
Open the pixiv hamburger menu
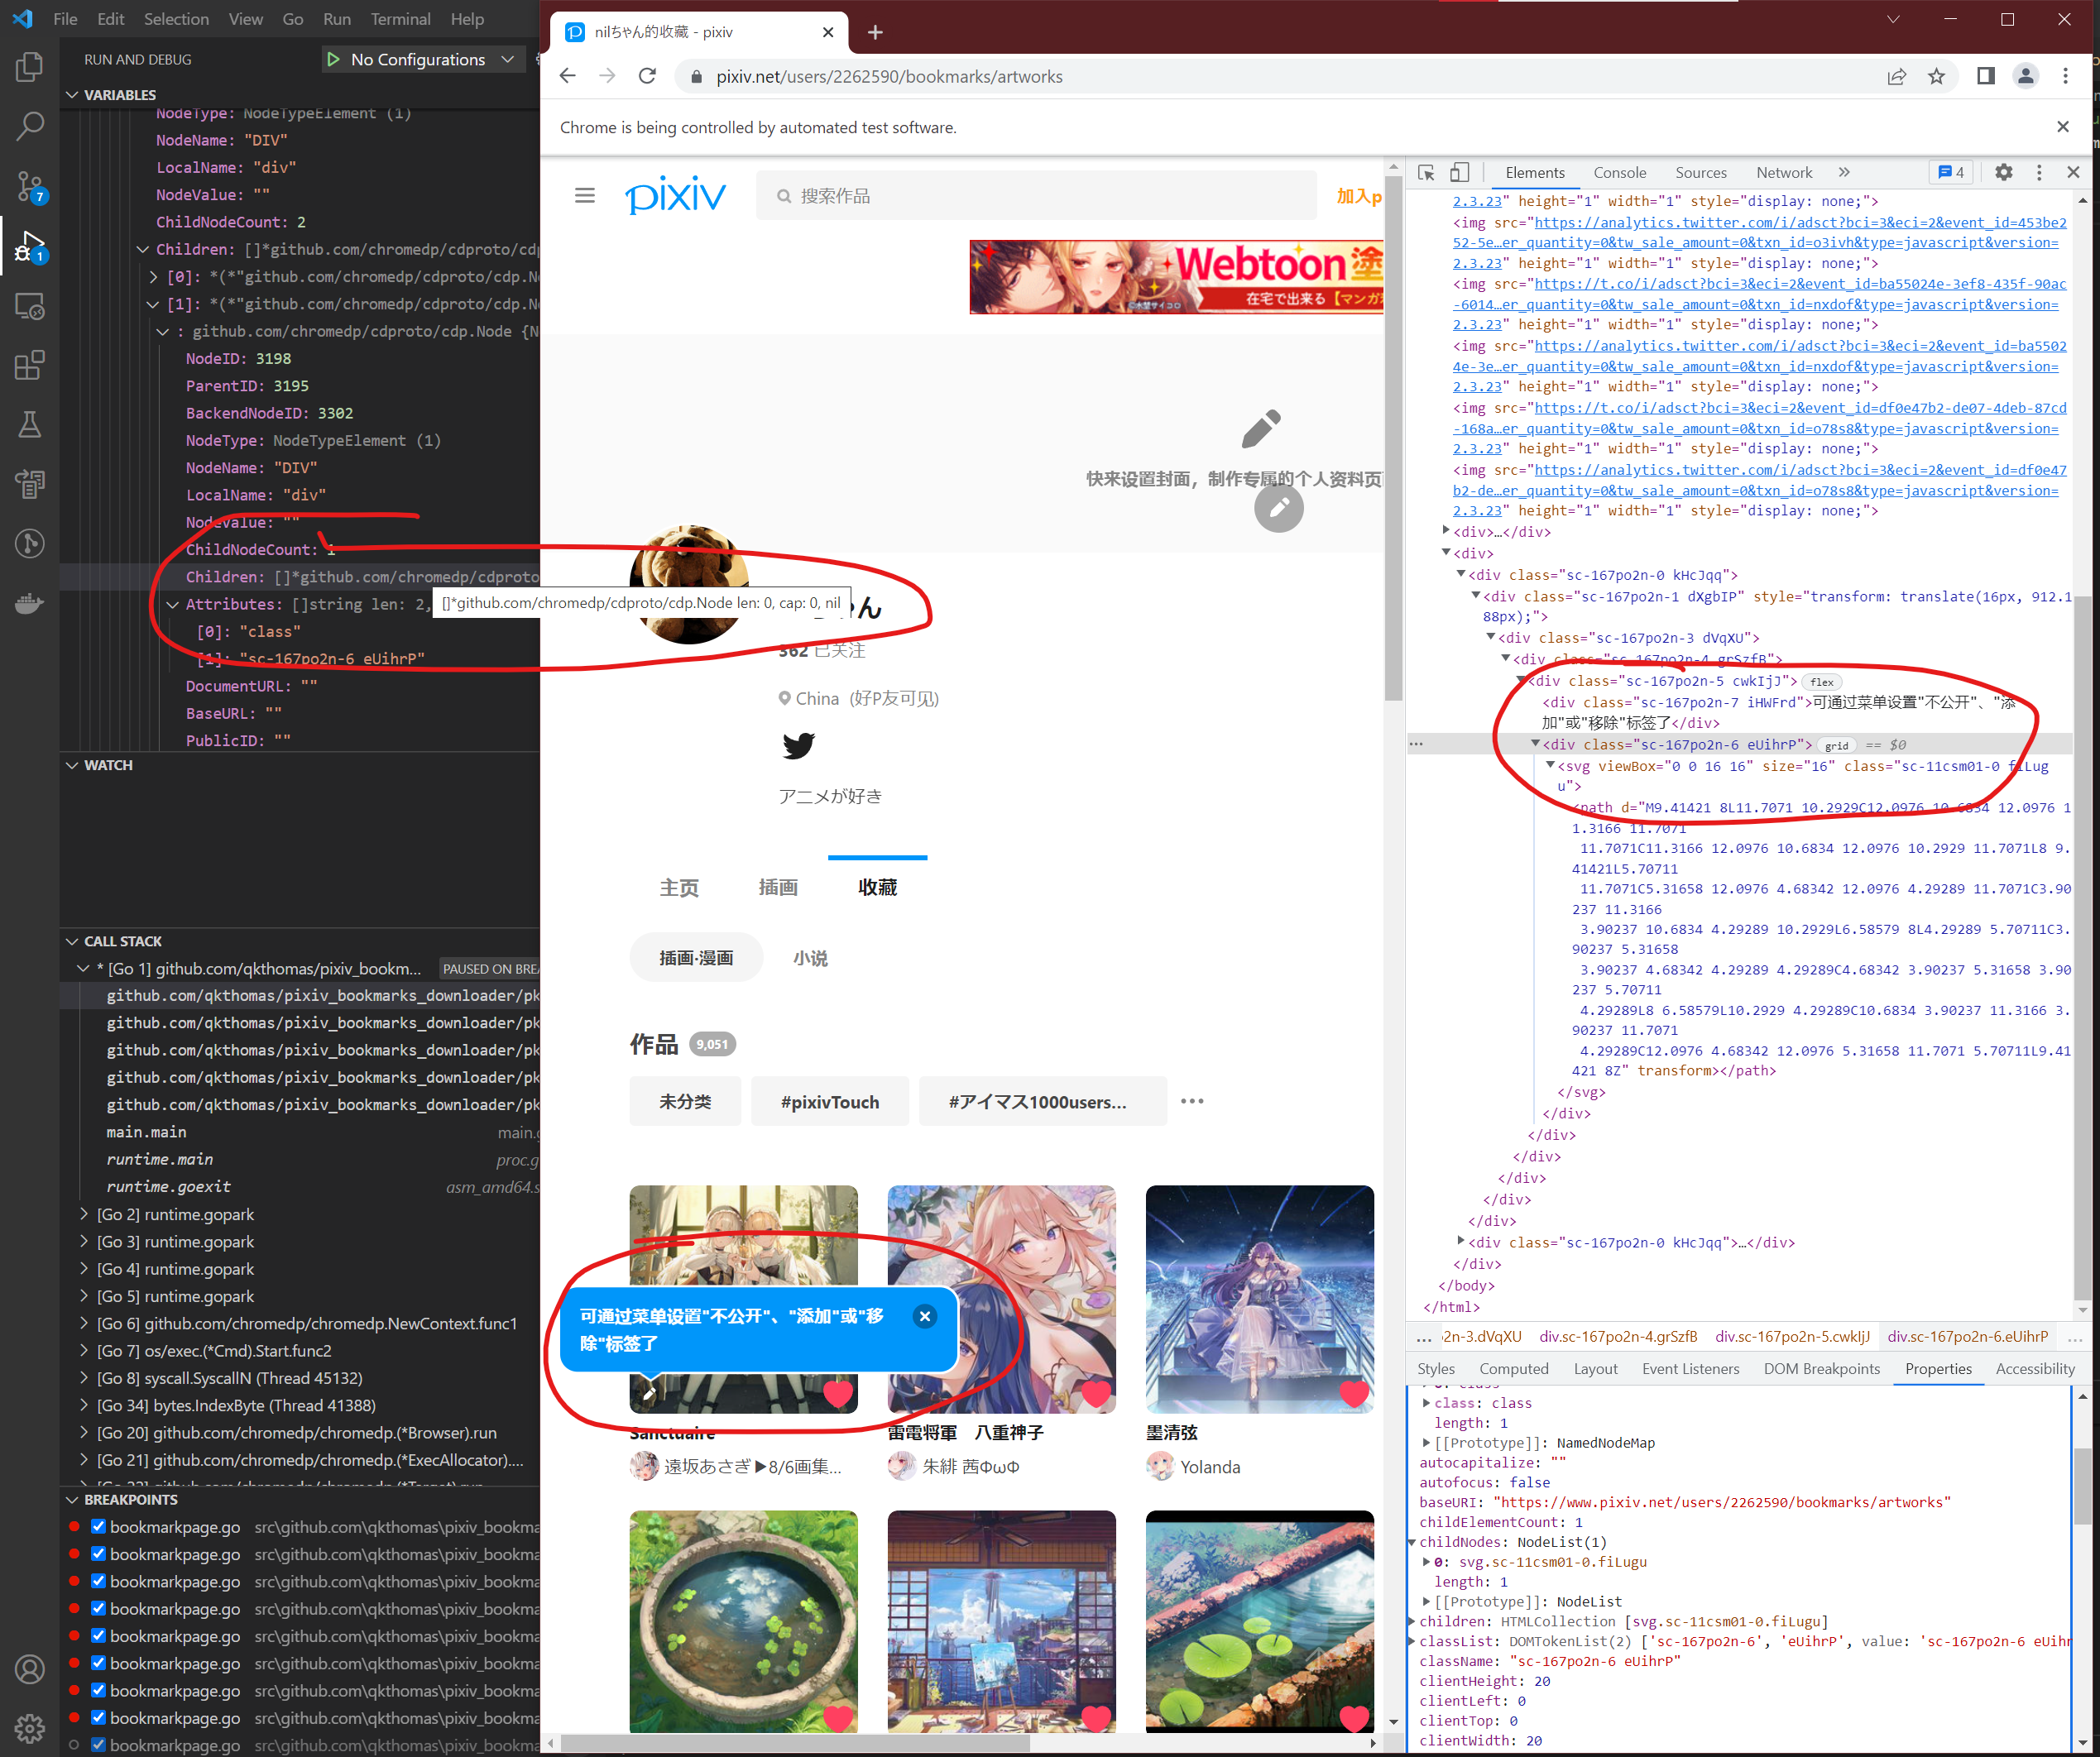click(586, 196)
